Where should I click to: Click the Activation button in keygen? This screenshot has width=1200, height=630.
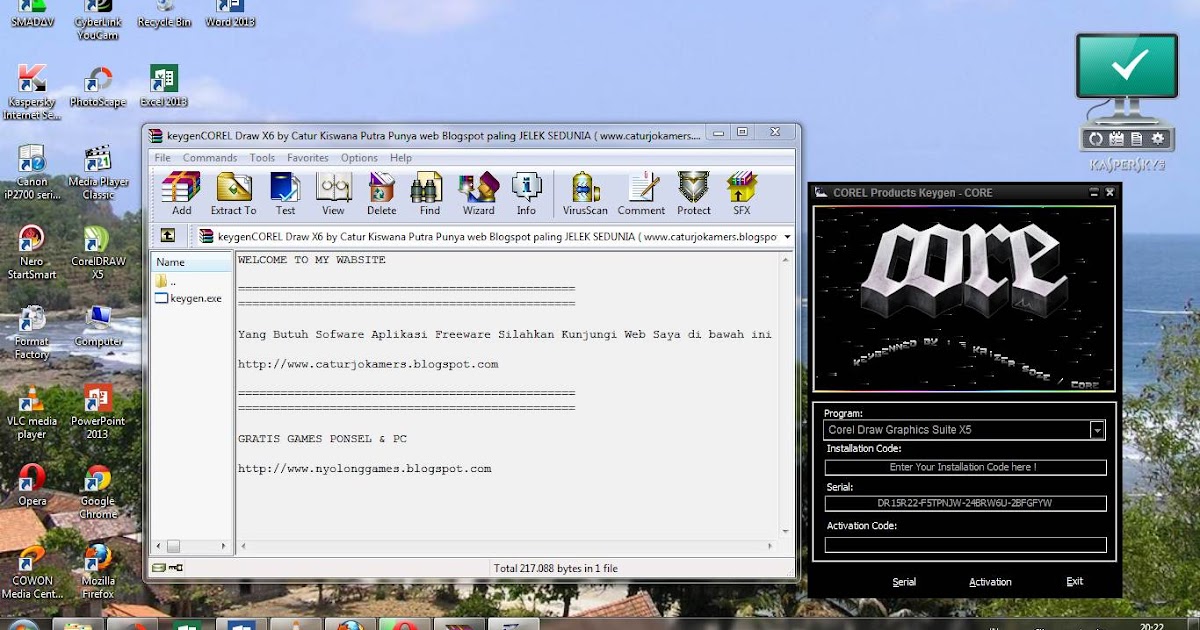pos(990,582)
